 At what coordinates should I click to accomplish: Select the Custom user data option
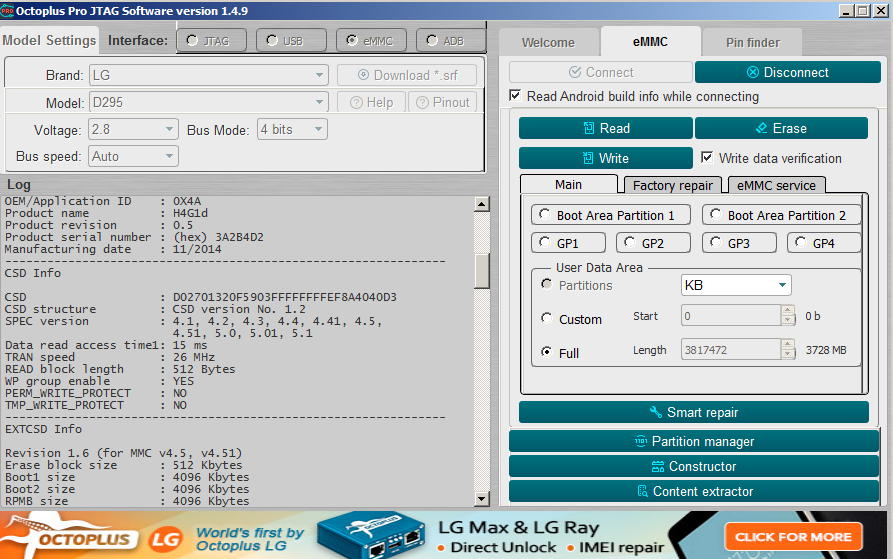(547, 318)
